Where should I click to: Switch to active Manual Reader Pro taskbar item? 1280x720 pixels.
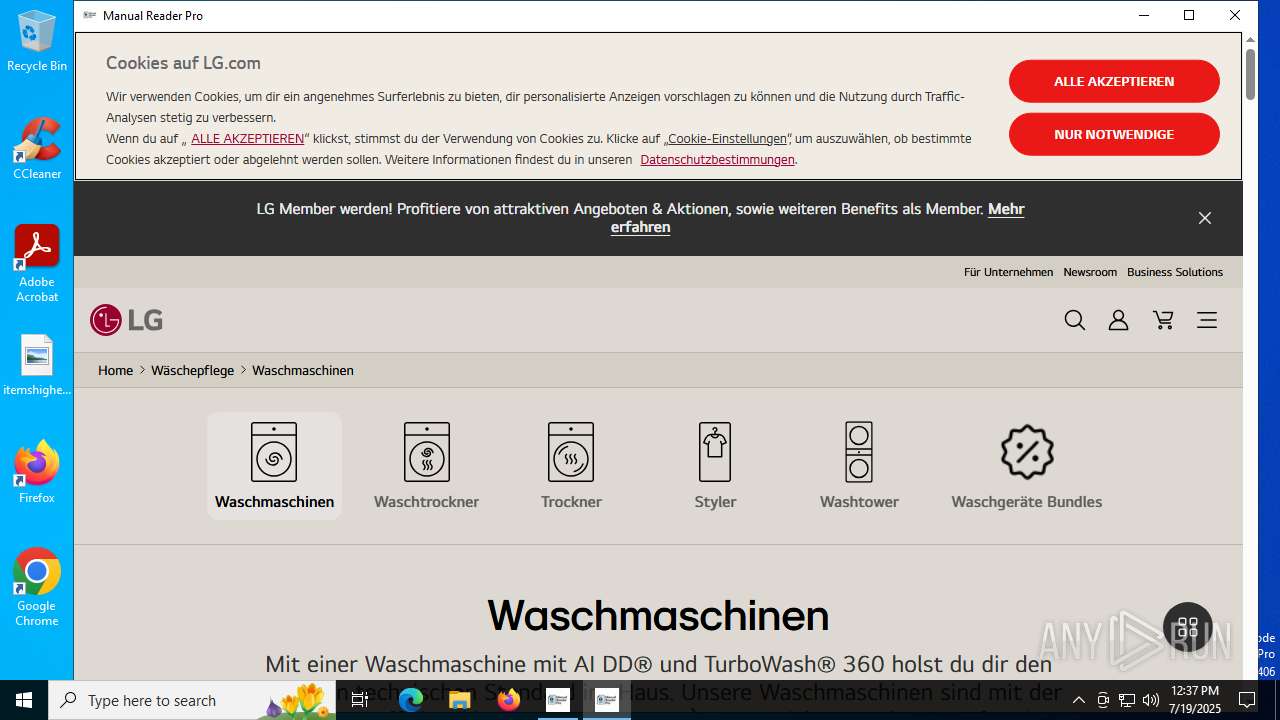tap(606, 700)
